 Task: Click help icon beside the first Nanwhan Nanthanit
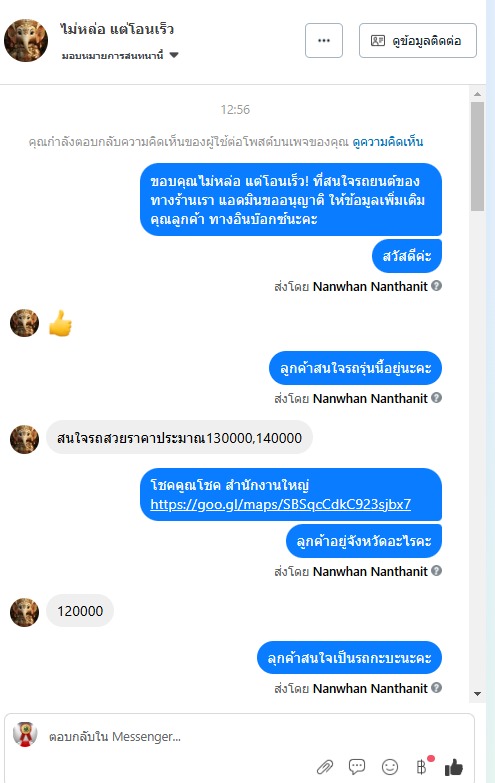click(x=437, y=286)
